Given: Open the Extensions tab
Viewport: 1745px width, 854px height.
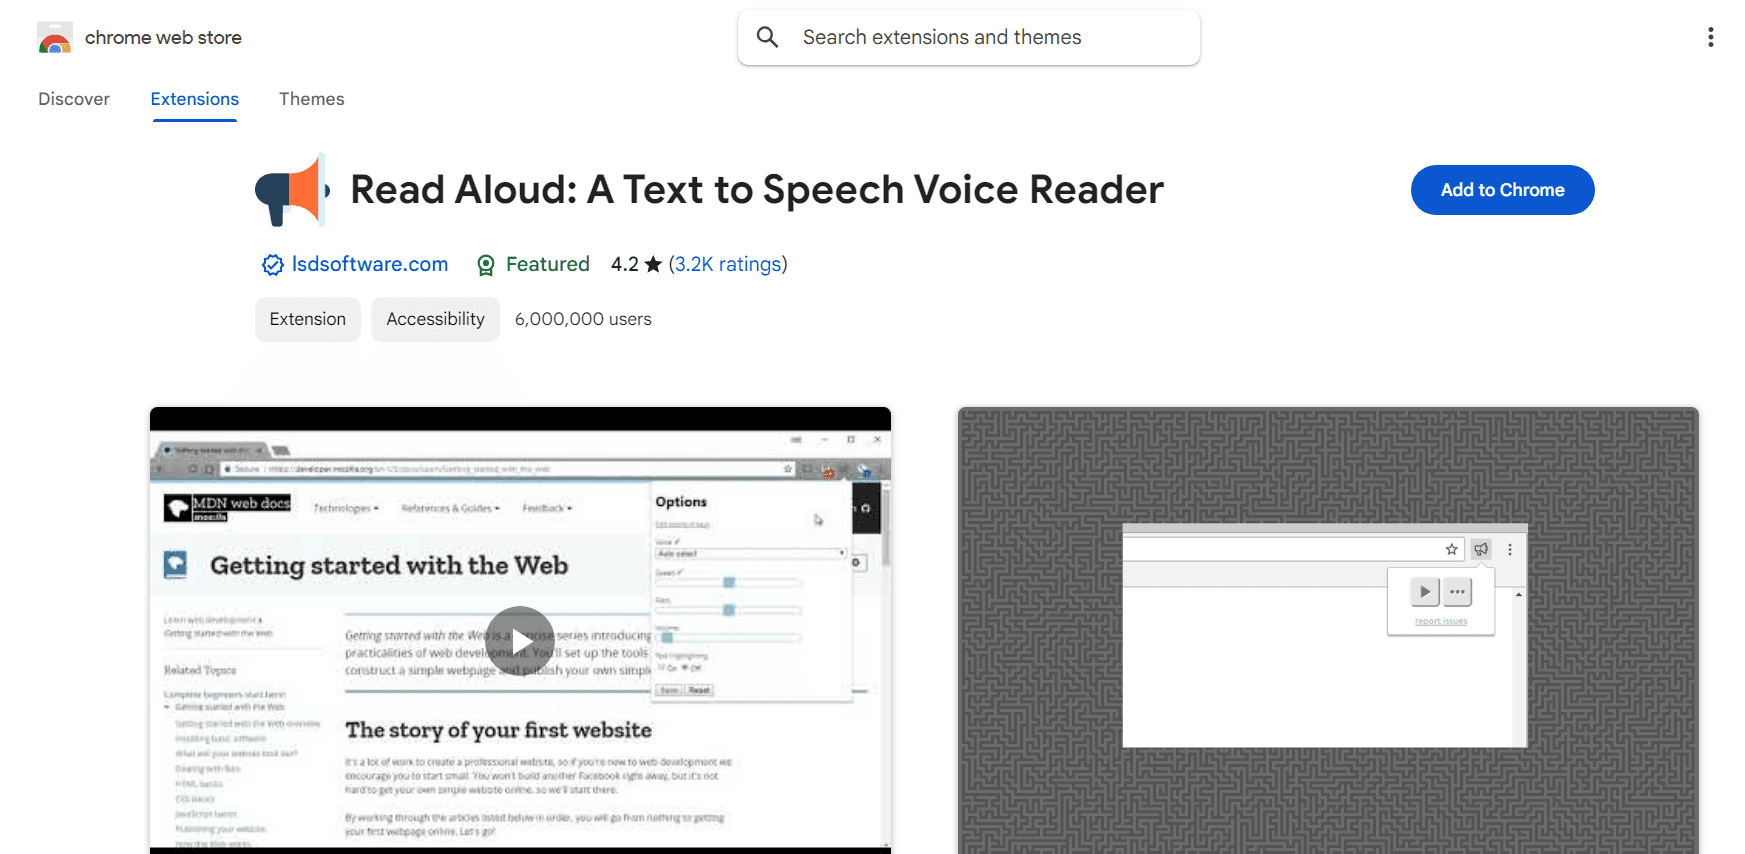Looking at the screenshot, I should click(195, 99).
